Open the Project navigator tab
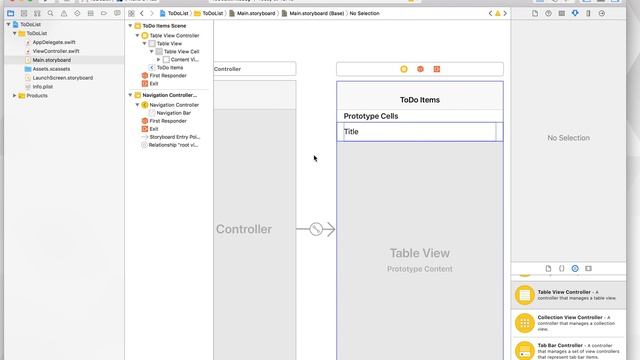The height and width of the screenshot is (360, 640). tap(11, 13)
